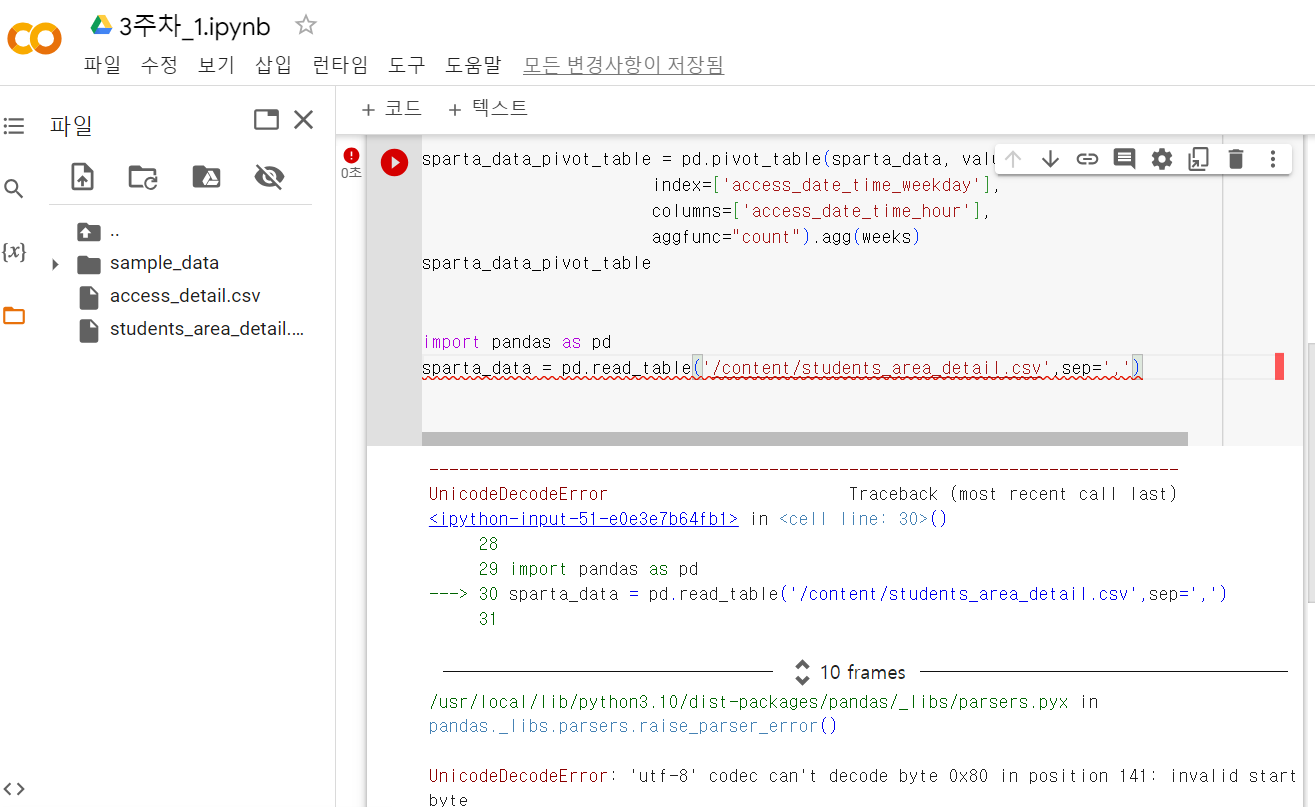Click the 파일 panel title text

[x=71, y=125]
